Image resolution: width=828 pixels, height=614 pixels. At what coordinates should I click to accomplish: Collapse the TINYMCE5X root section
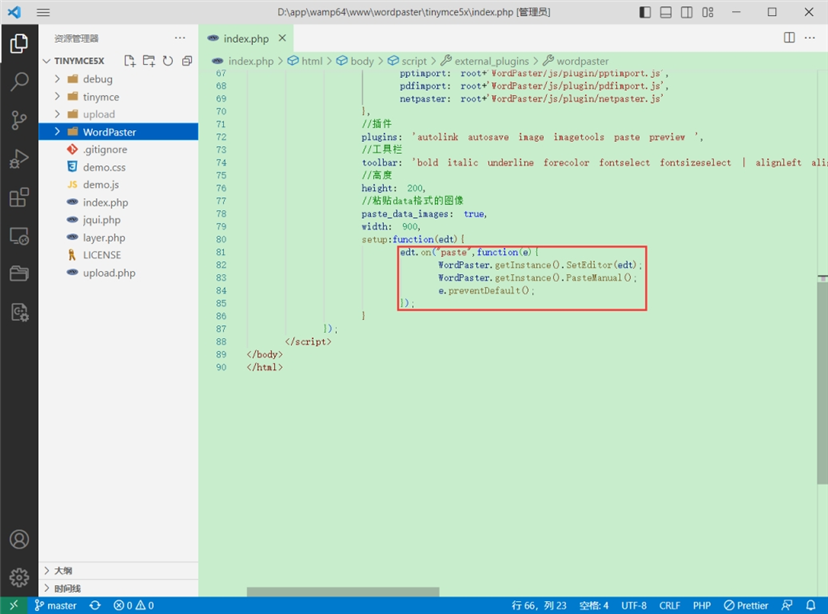pyautogui.click(x=47, y=61)
